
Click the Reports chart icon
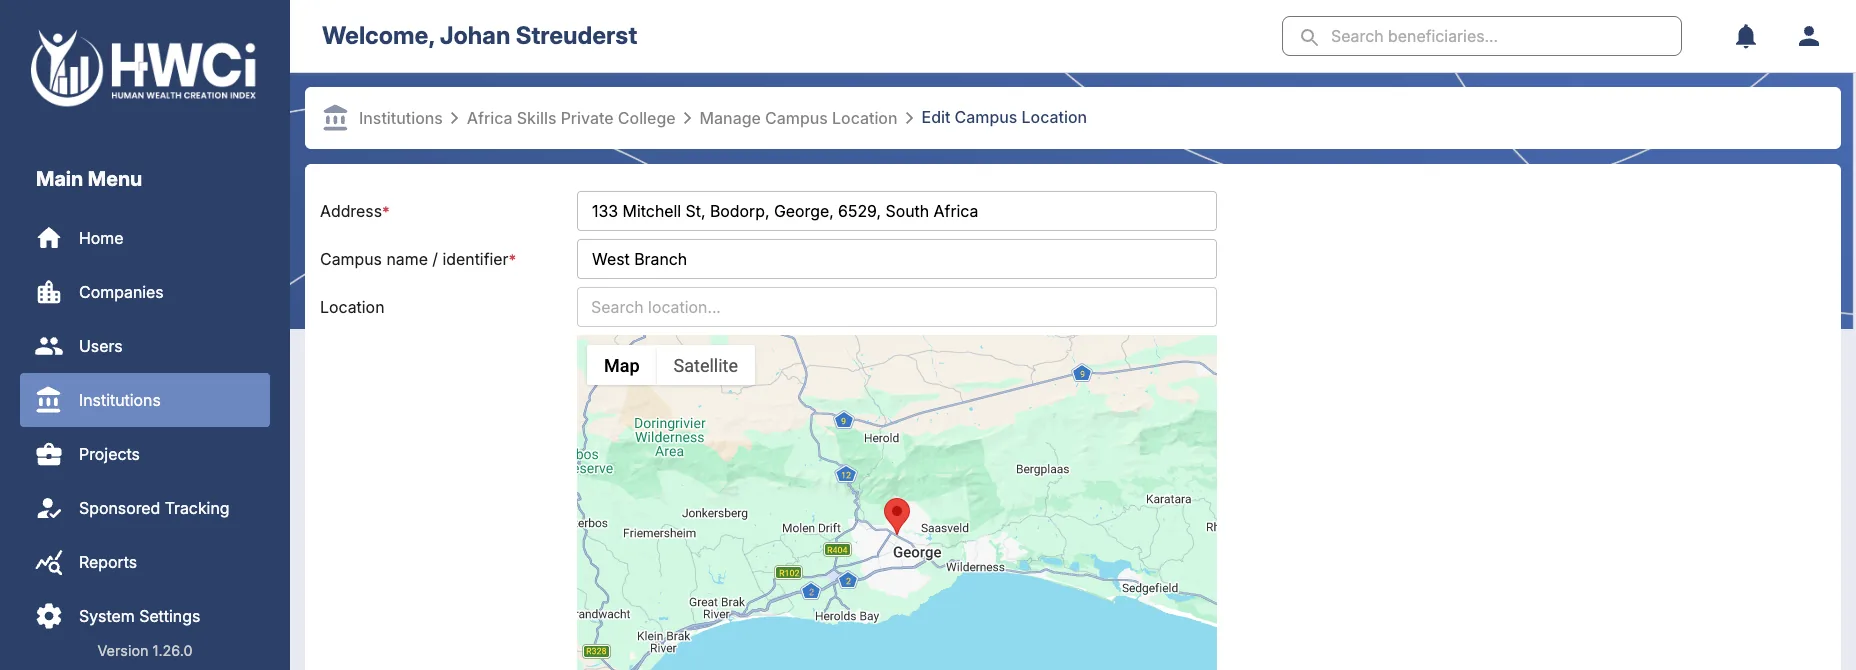49,562
